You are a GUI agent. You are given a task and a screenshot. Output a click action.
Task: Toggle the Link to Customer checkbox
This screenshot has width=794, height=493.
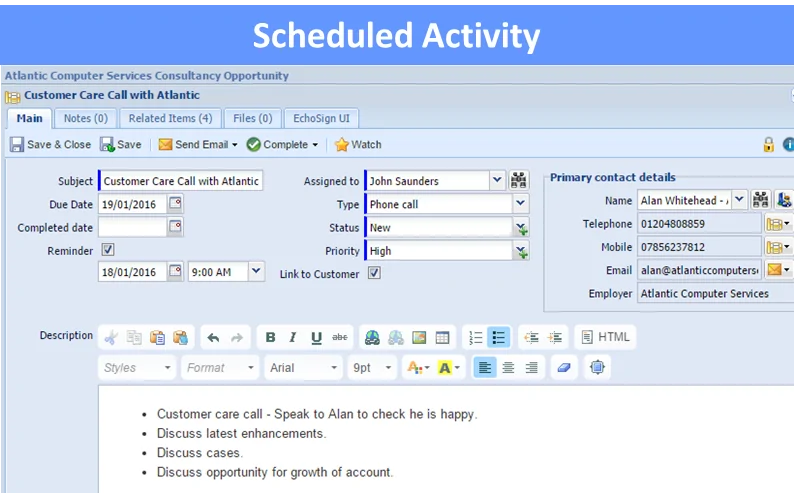tap(374, 273)
